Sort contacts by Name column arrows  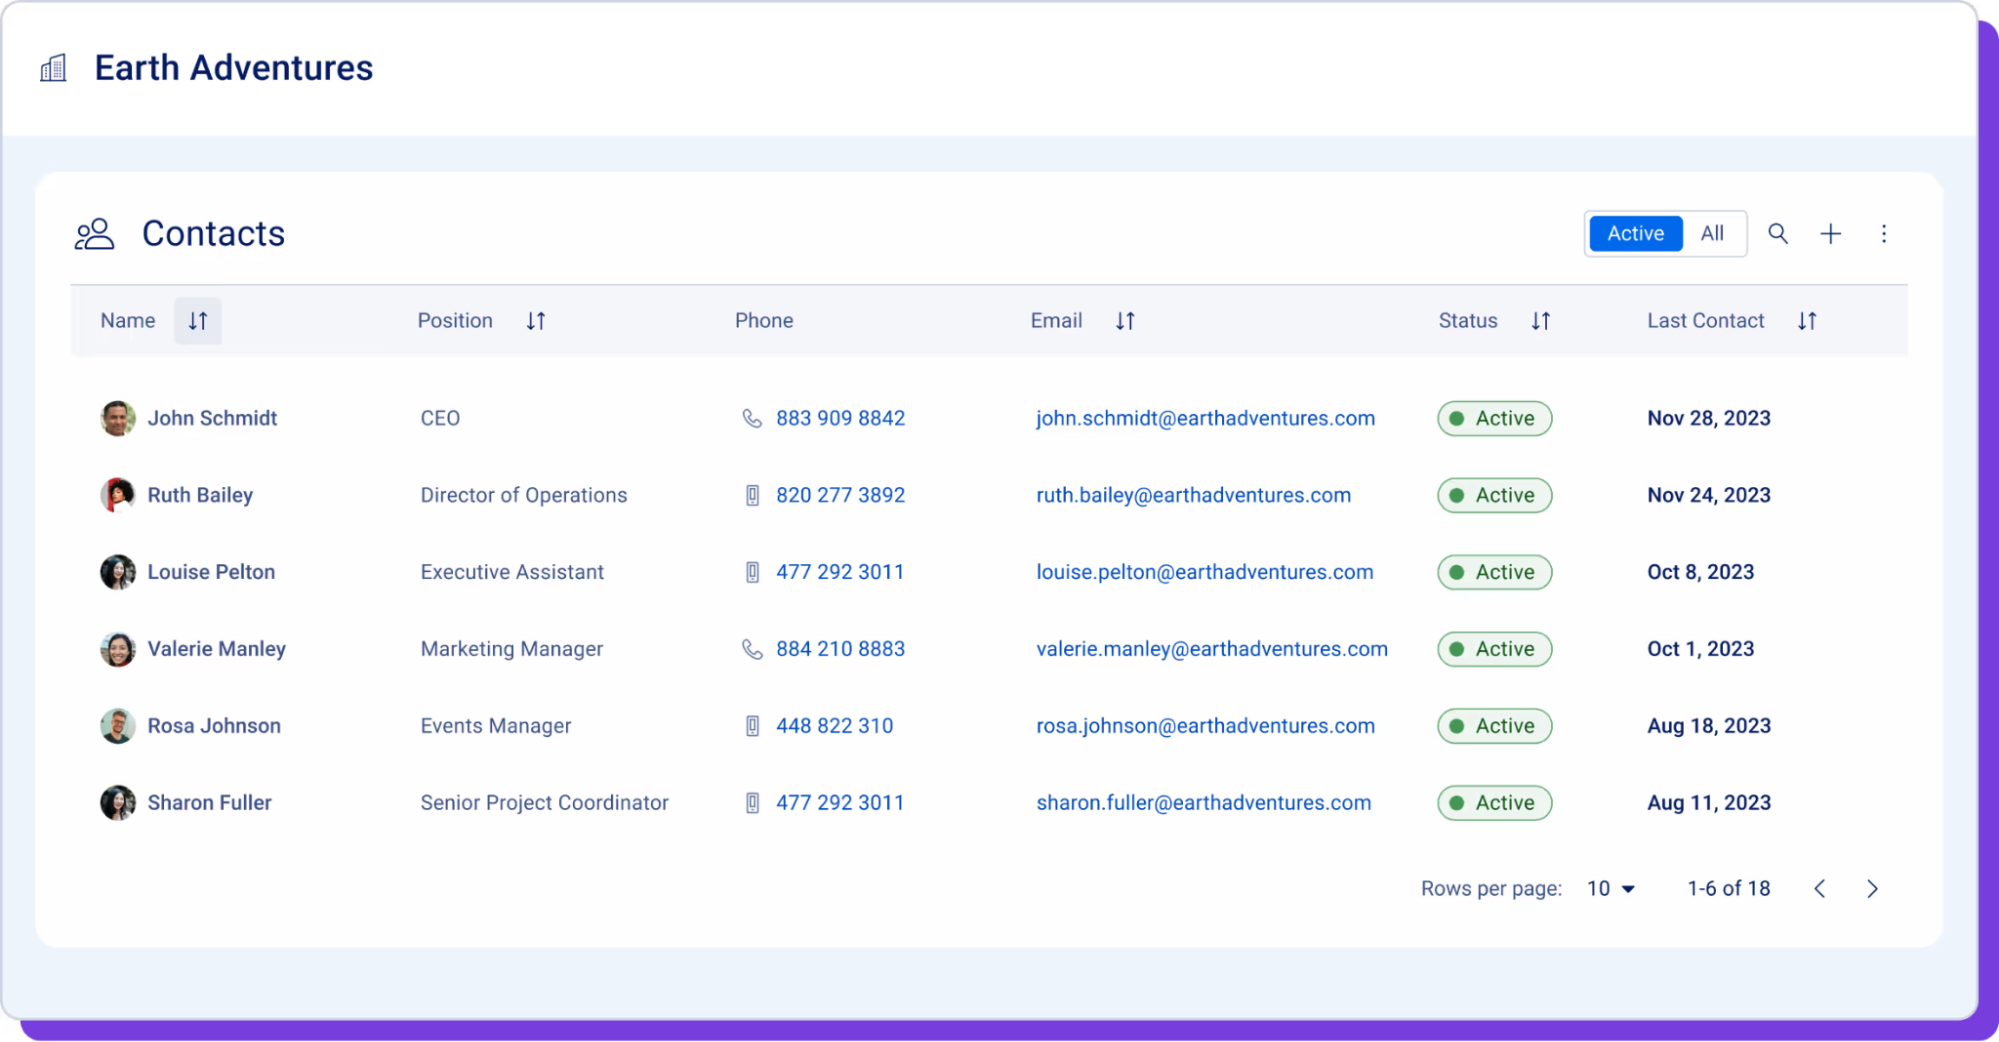click(198, 321)
